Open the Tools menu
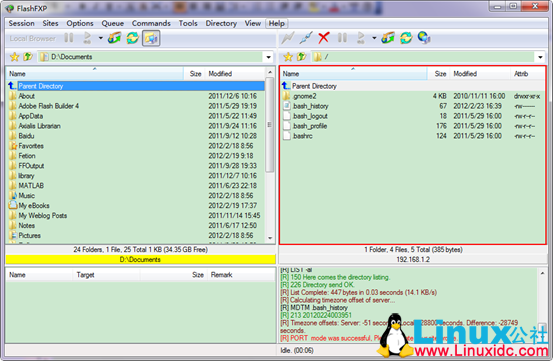553x361 pixels. (188, 23)
